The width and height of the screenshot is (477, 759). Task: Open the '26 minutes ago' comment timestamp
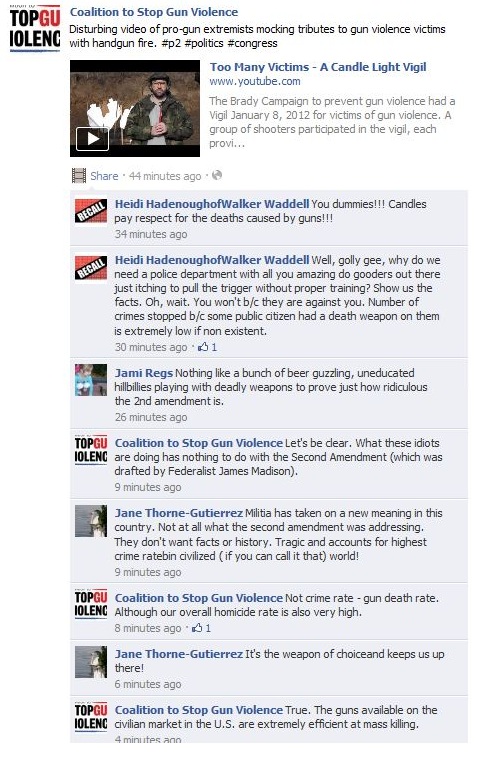click(151, 417)
